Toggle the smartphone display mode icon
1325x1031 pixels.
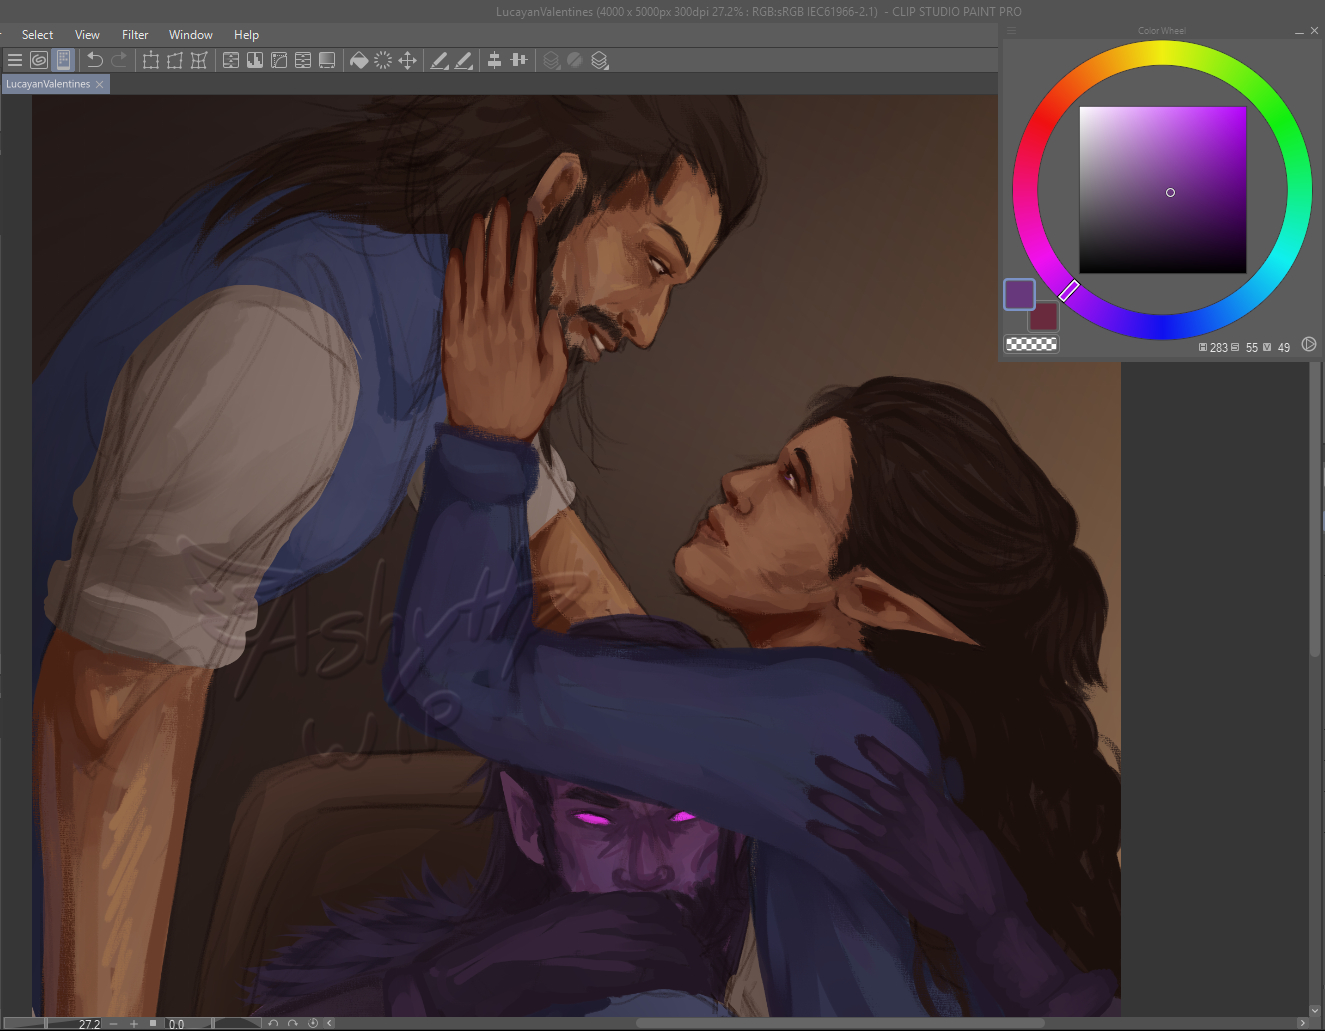pos(64,61)
